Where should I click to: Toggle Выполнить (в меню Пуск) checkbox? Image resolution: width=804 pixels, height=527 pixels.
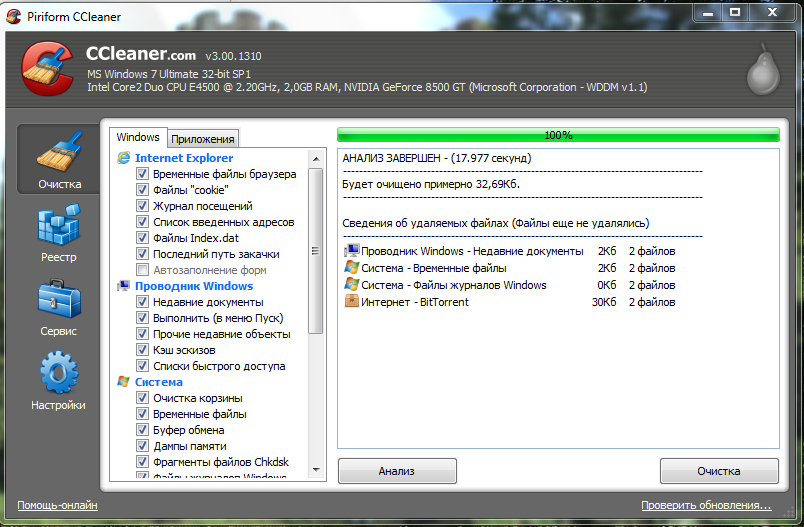coord(143,318)
